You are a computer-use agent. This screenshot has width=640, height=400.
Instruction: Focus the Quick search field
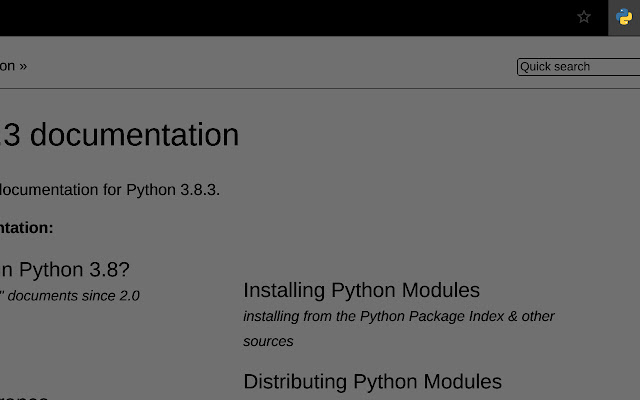point(578,67)
